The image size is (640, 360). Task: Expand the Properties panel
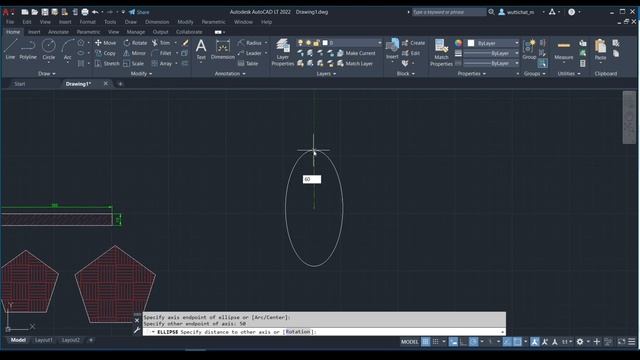point(471,74)
